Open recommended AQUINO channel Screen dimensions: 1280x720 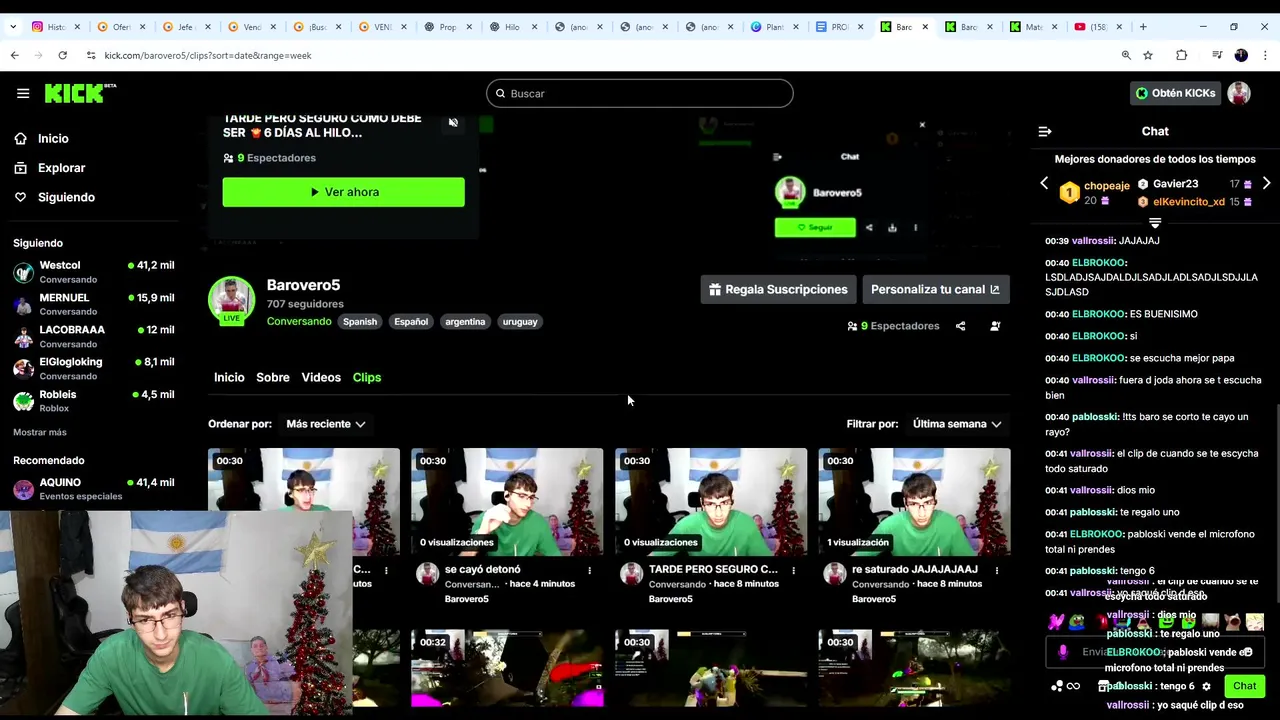click(93, 488)
